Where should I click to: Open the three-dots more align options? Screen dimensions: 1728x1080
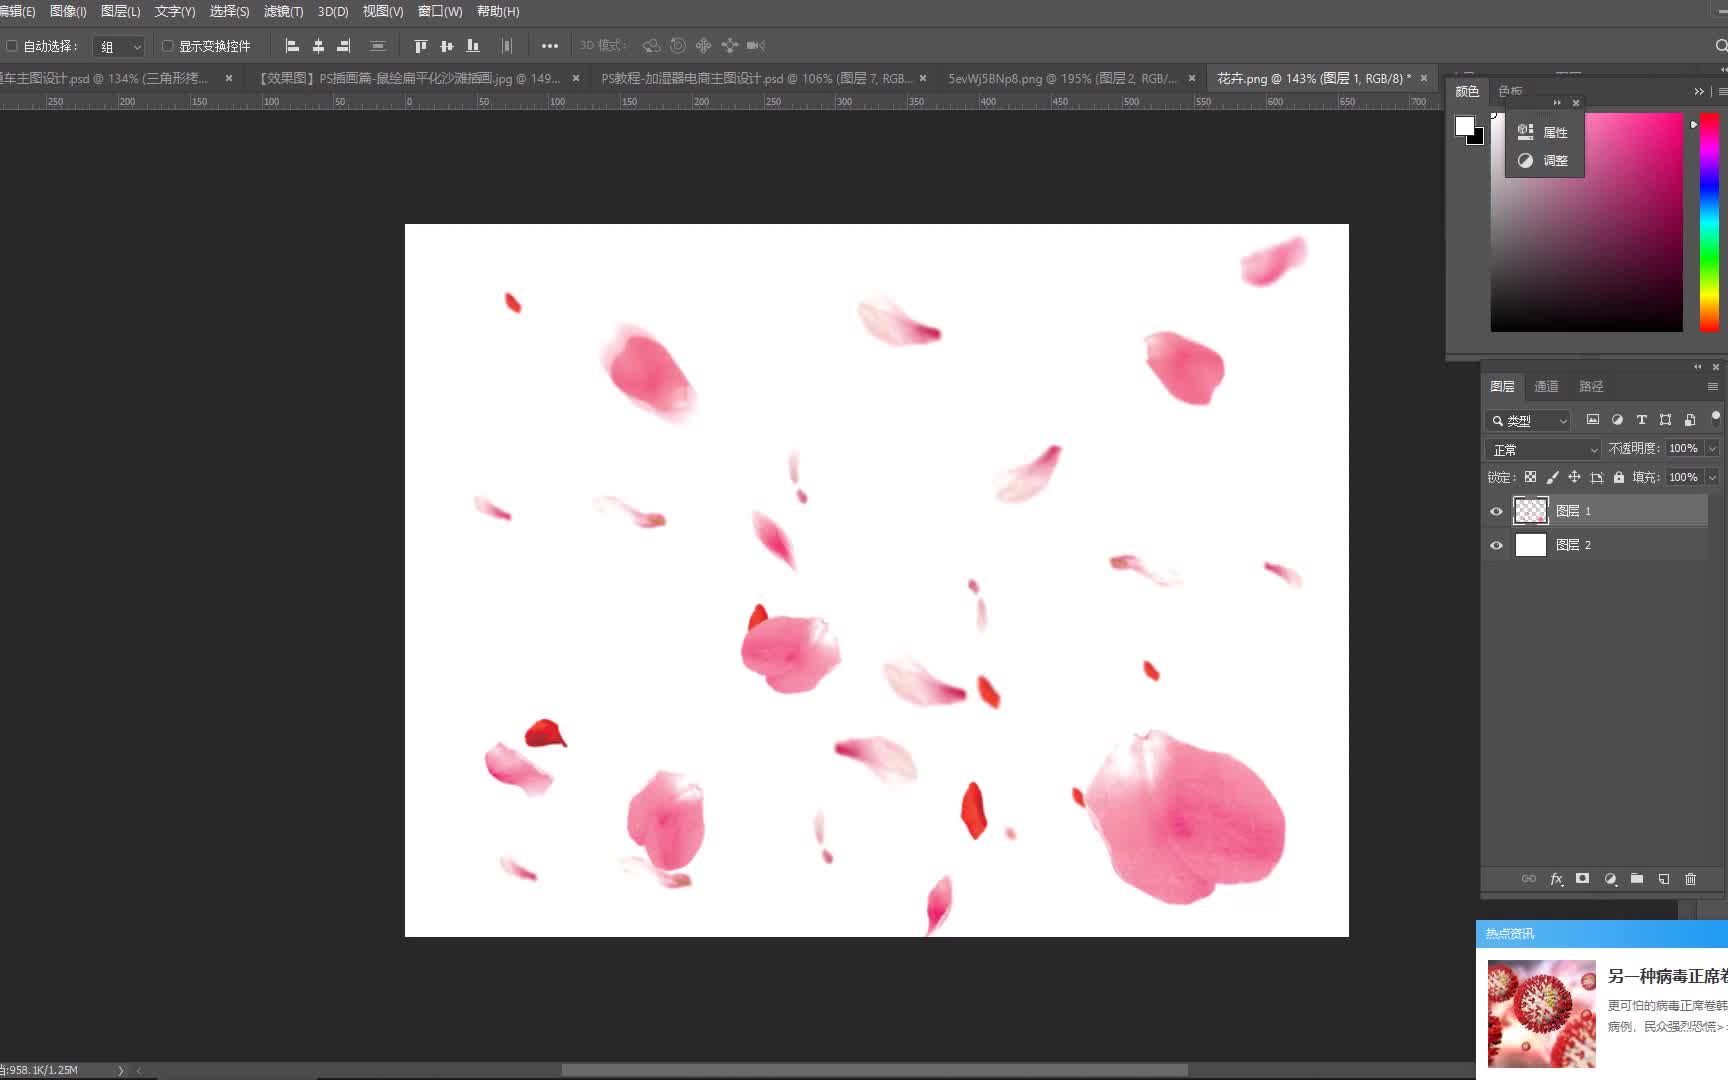coord(550,46)
